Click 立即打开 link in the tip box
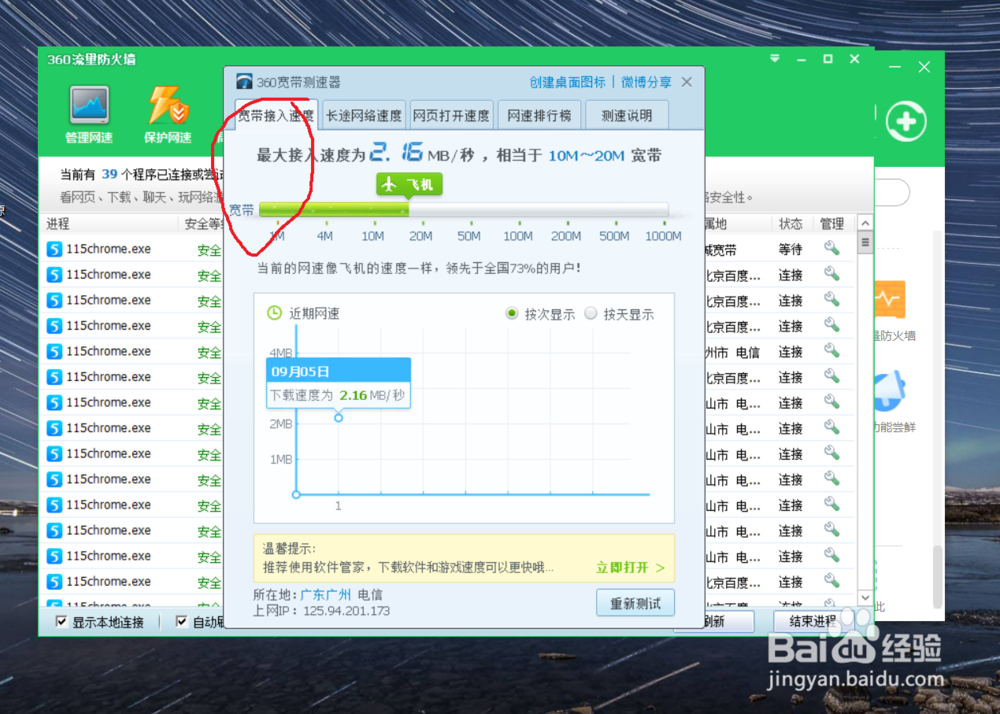 pyautogui.click(x=630, y=567)
